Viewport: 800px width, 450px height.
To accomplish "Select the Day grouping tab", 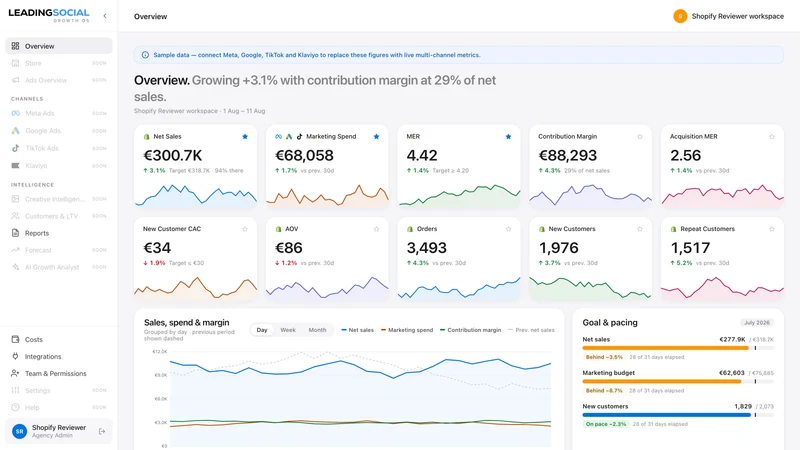I will (x=262, y=330).
